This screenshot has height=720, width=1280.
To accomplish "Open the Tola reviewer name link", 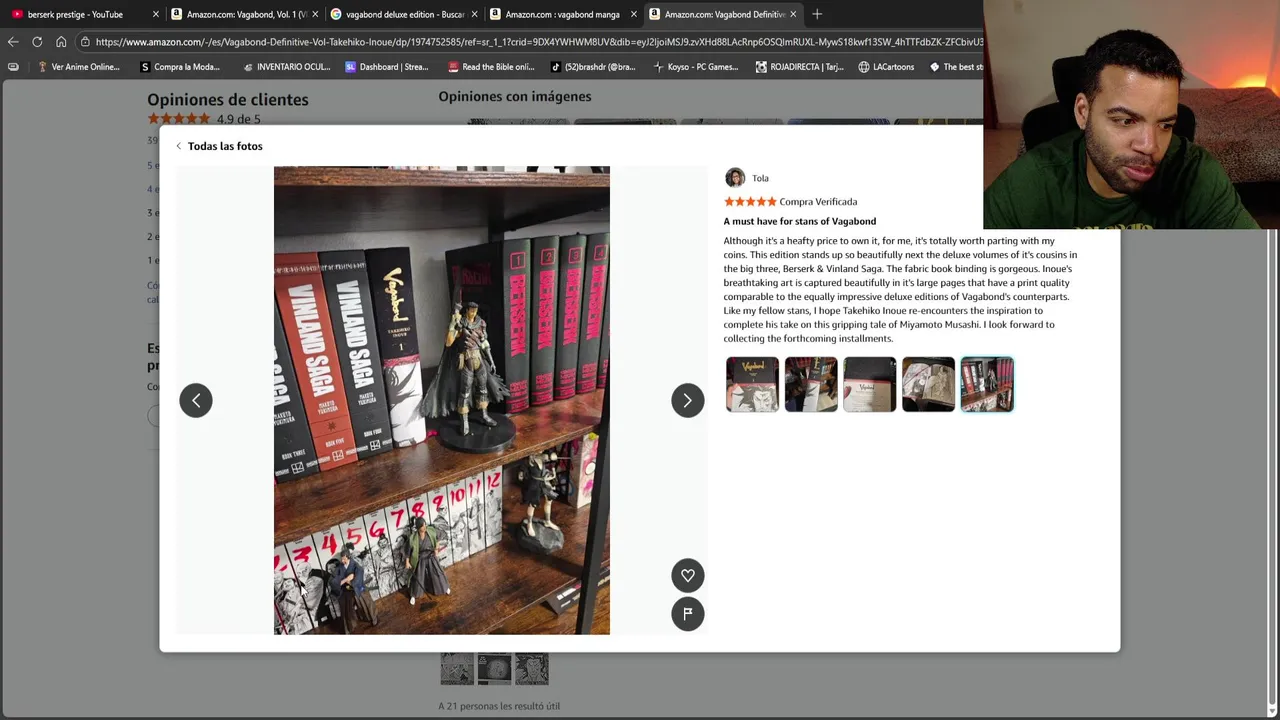I will pyautogui.click(x=760, y=178).
